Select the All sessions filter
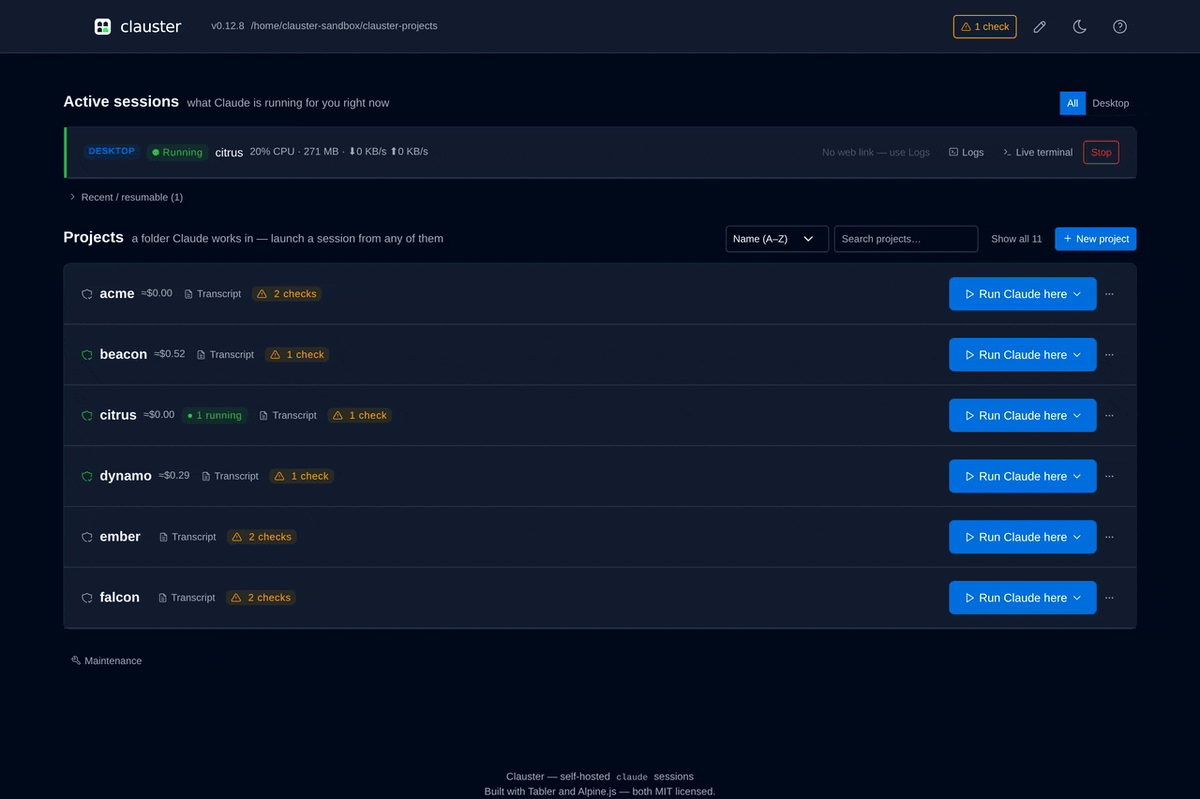The image size is (1200, 799). pos(1072,103)
